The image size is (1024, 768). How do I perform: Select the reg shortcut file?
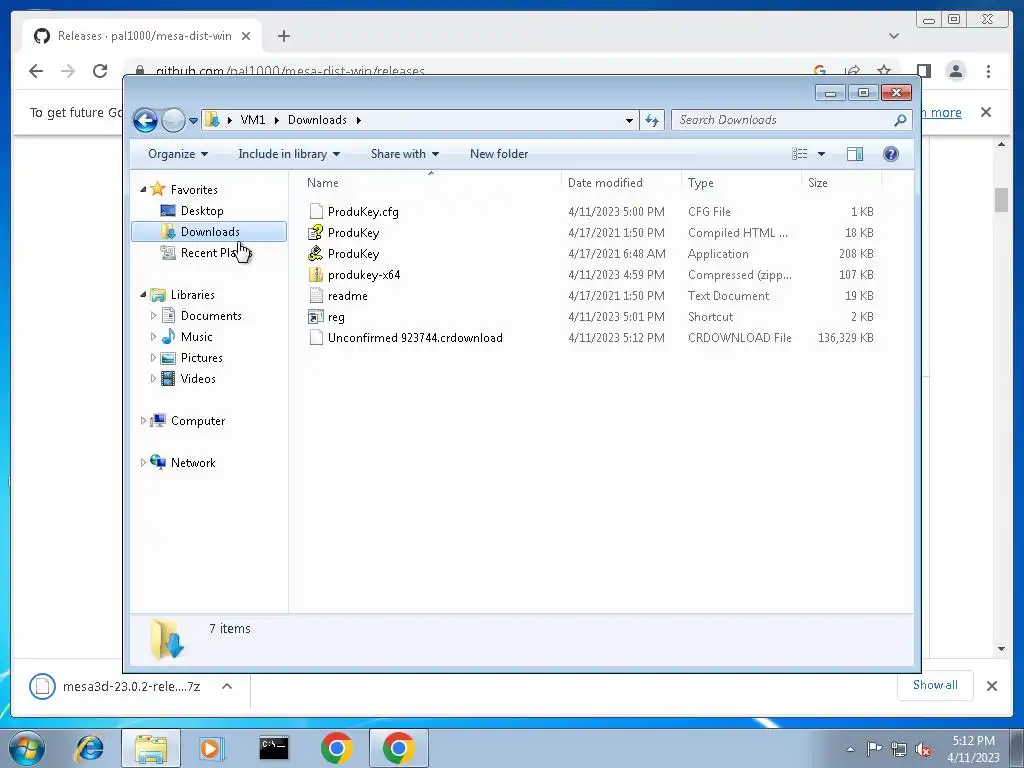click(x=336, y=317)
